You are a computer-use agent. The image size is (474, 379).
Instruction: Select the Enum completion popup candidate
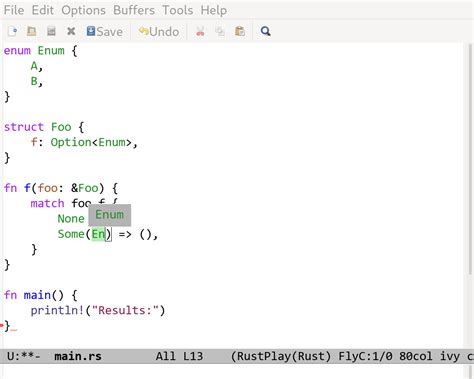click(x=110, y=215)
